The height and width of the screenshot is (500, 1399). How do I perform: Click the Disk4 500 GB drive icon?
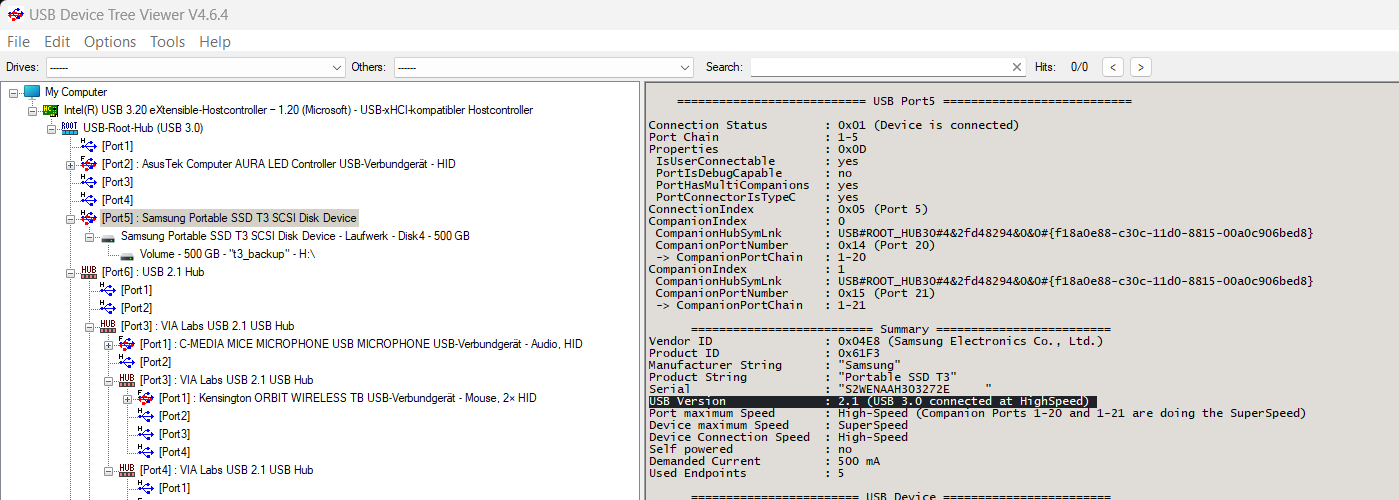[x=107, y=236]
